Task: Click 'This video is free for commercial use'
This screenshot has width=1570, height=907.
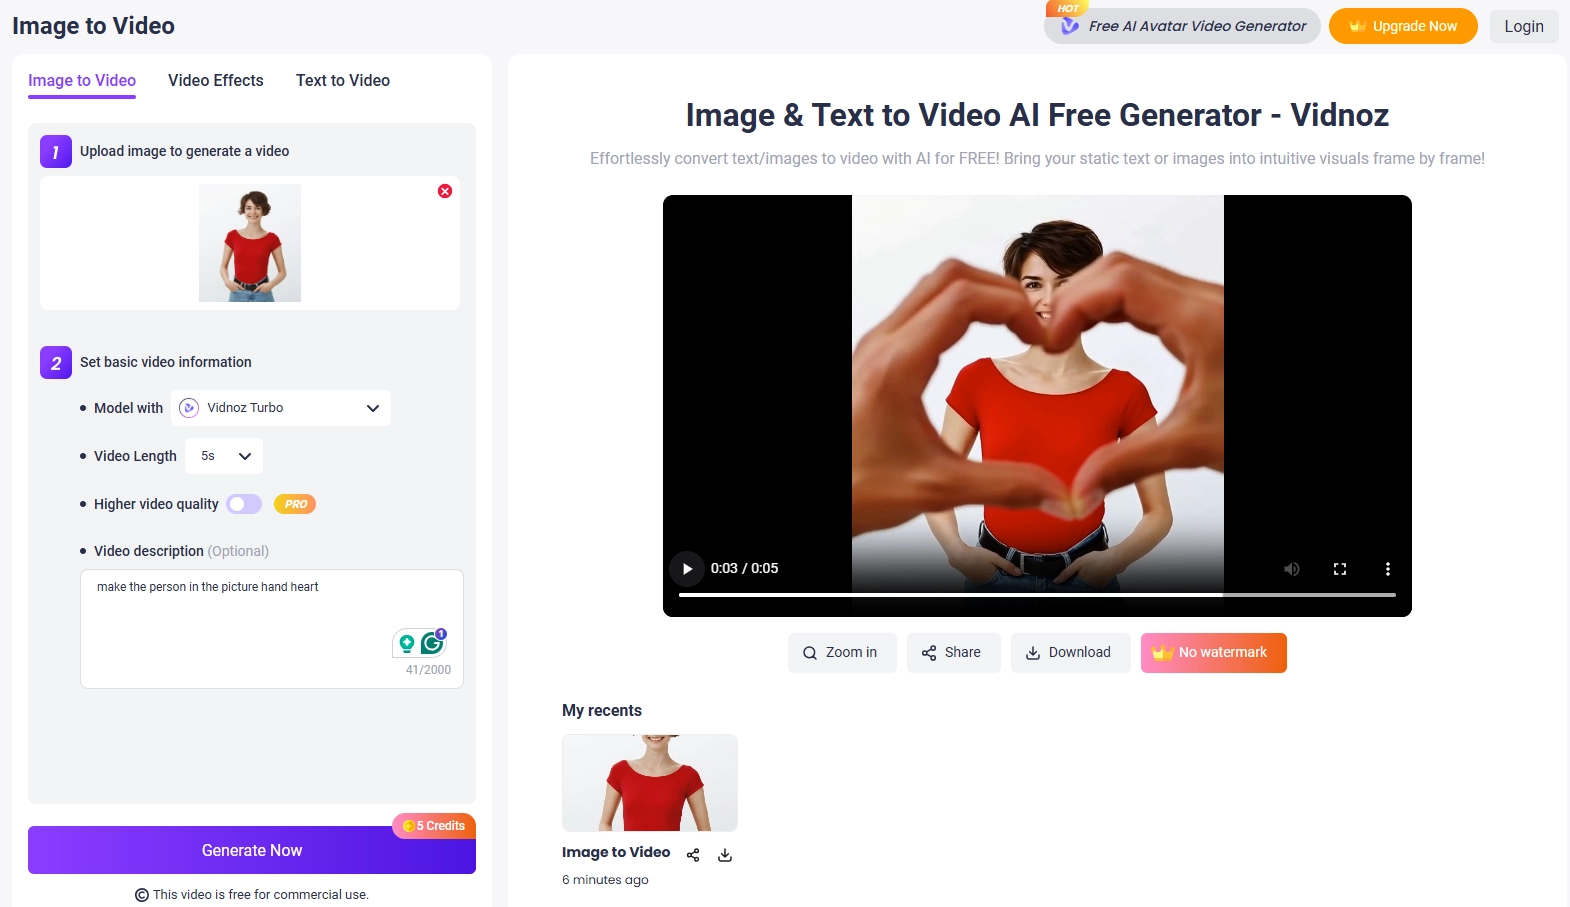Action: point(261,895)
